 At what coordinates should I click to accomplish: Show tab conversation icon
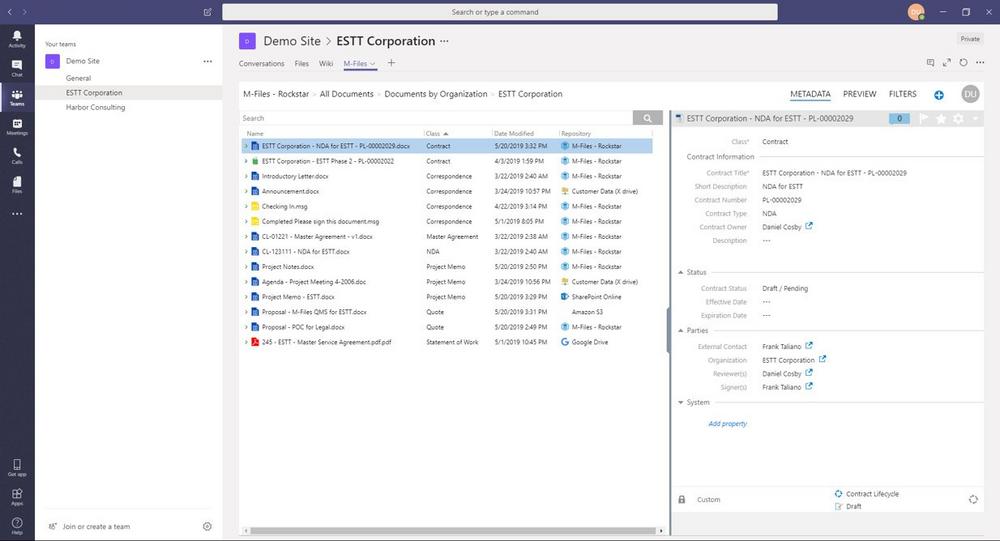(930, 63)
